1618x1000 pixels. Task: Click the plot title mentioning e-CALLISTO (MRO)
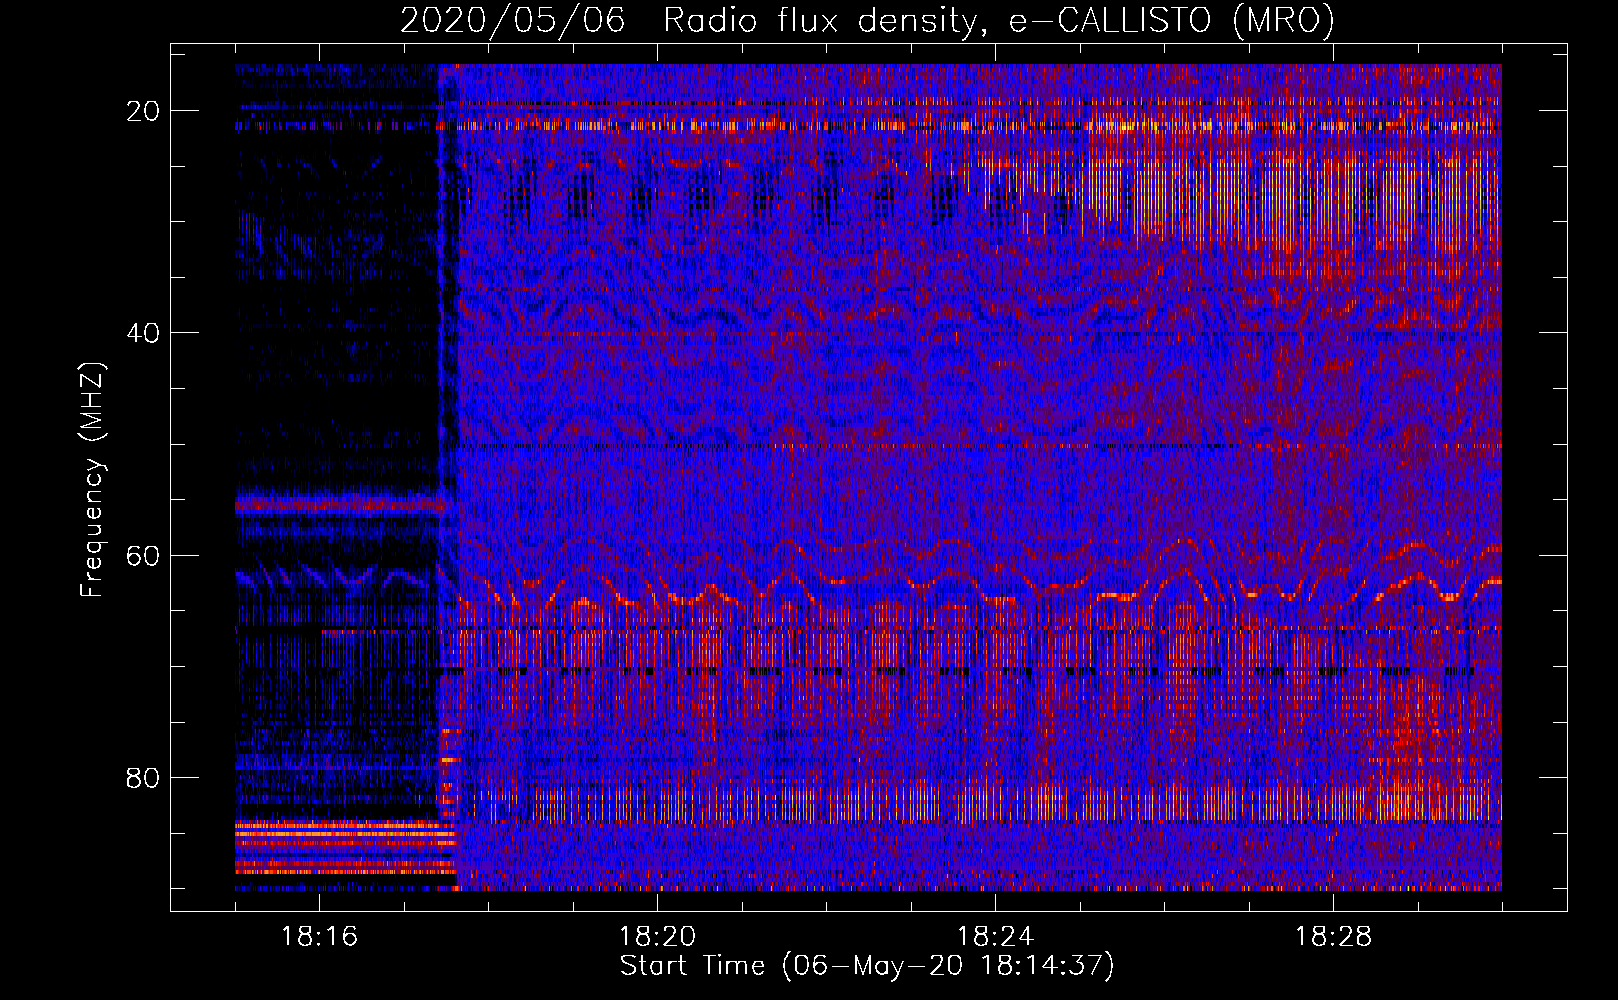point(867,20)
